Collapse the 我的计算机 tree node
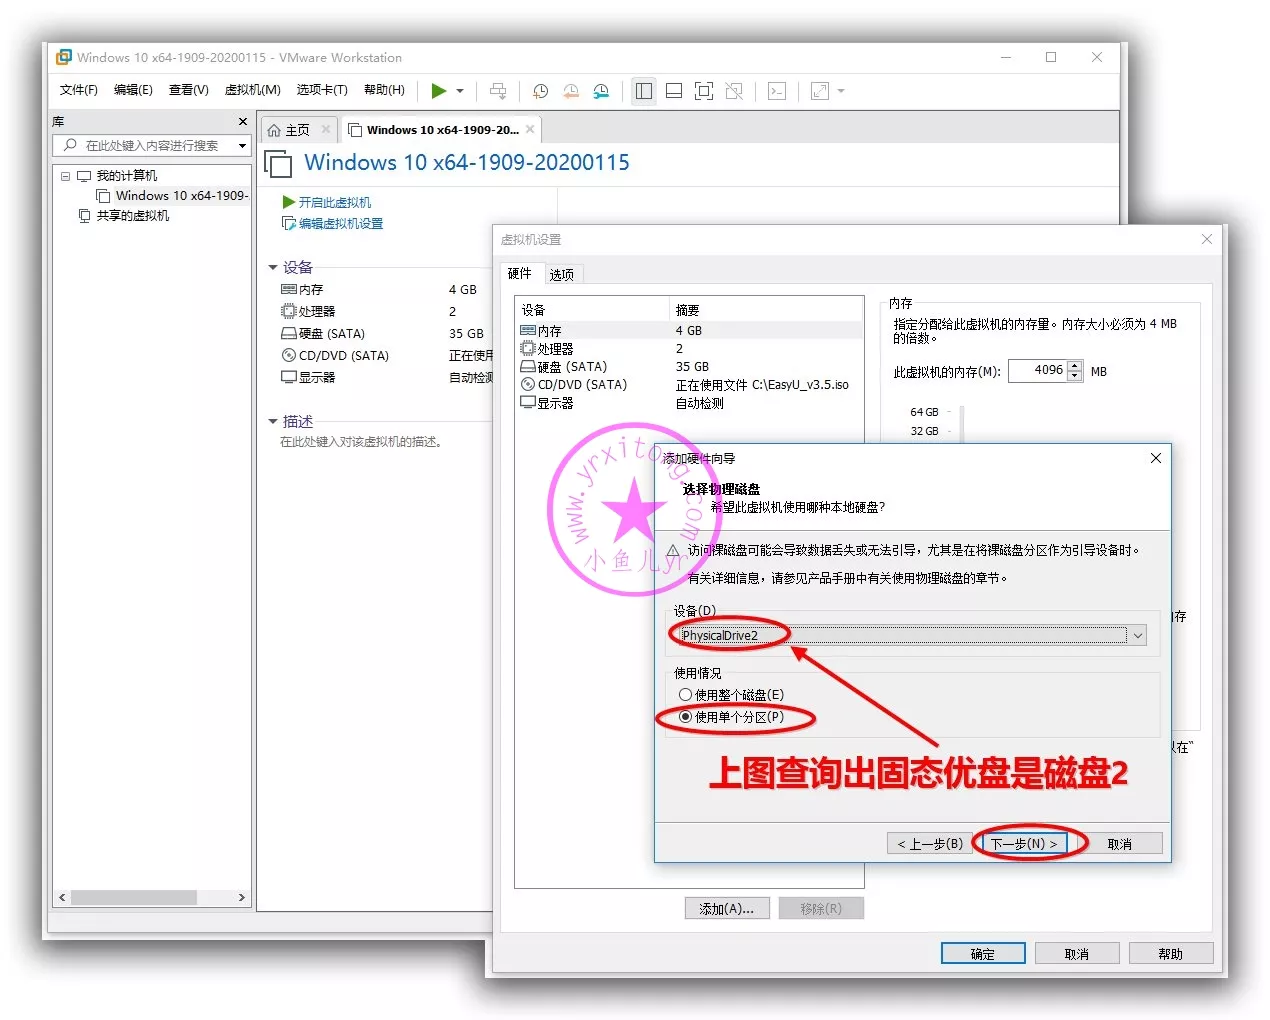The width and height of the screenshot is (1270, 1020). (66, 176)
